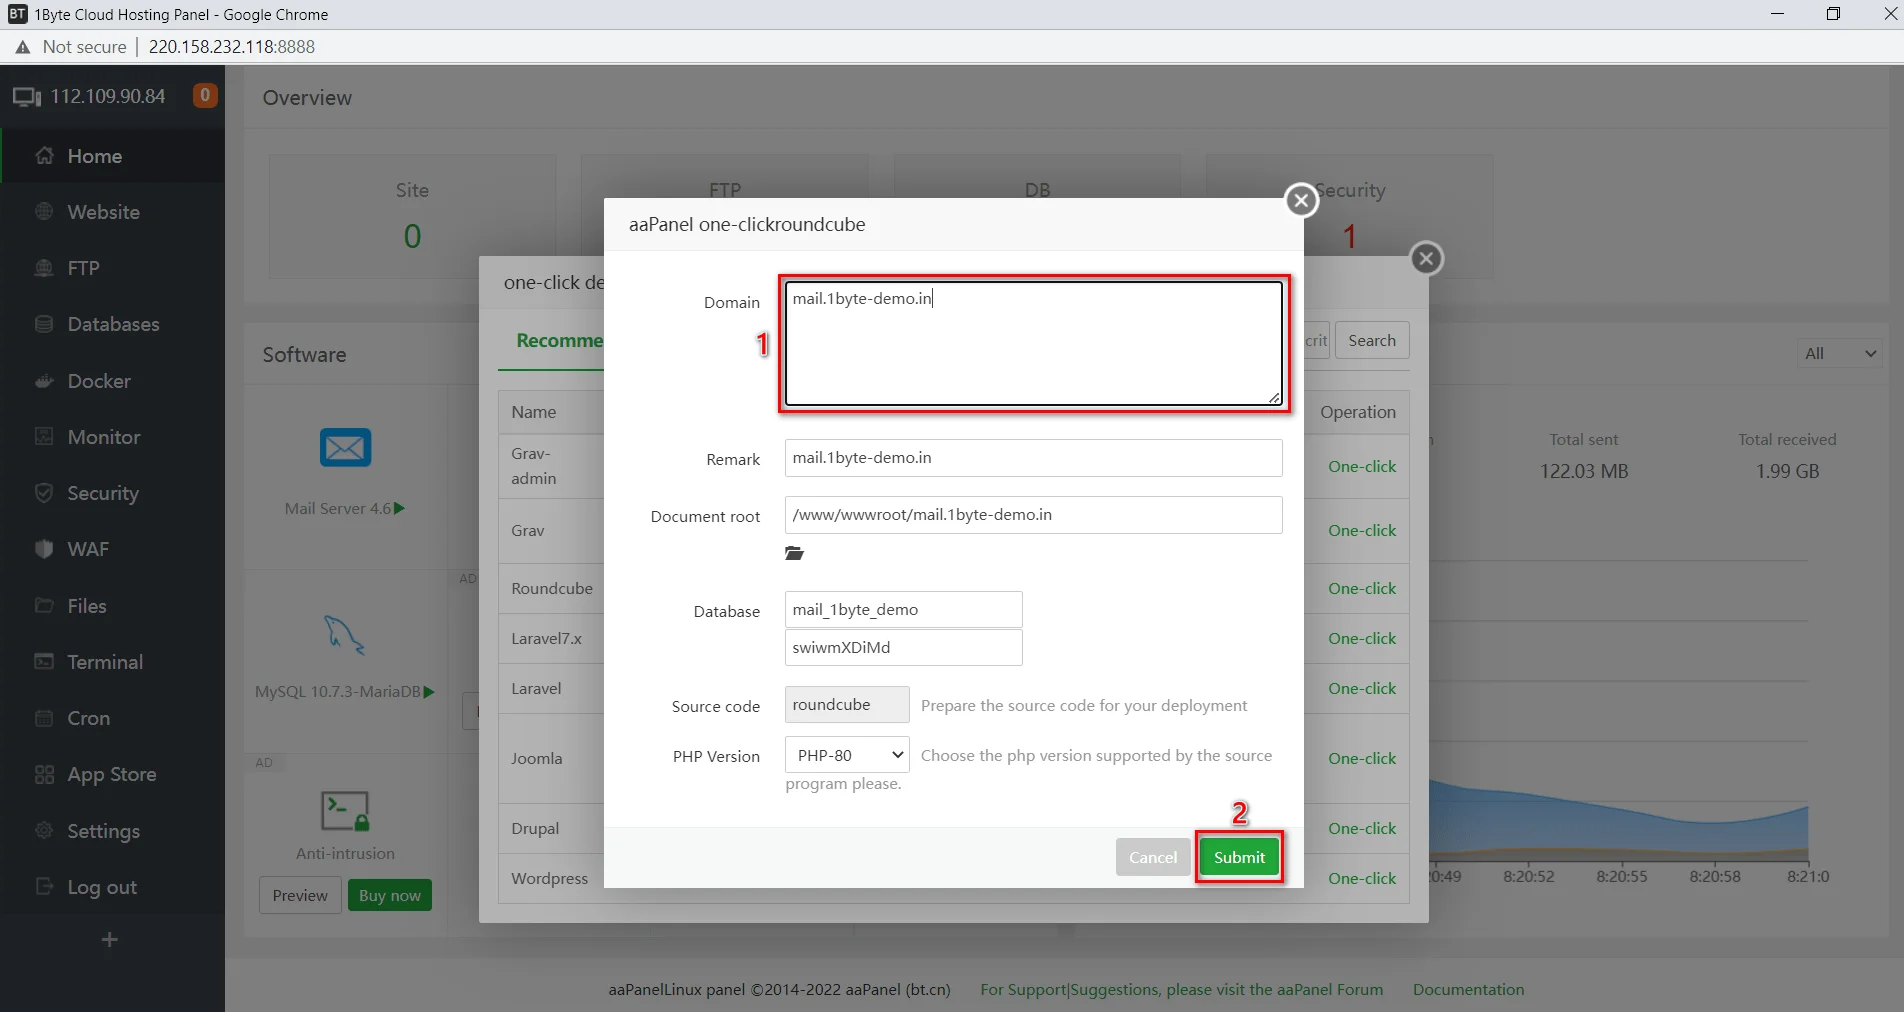
Task: Click the plus icon below the sidebar
Action: [110, 939]
